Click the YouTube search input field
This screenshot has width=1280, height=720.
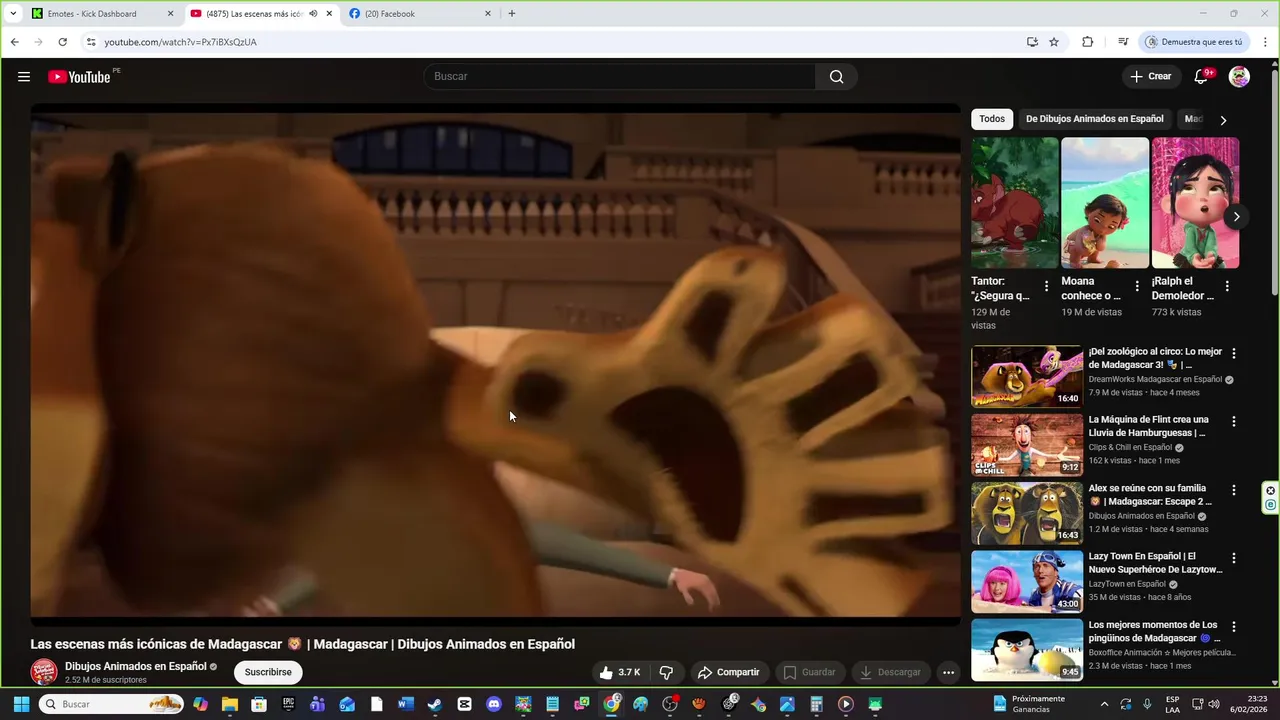pyautogui.click(x=620, y=77)
